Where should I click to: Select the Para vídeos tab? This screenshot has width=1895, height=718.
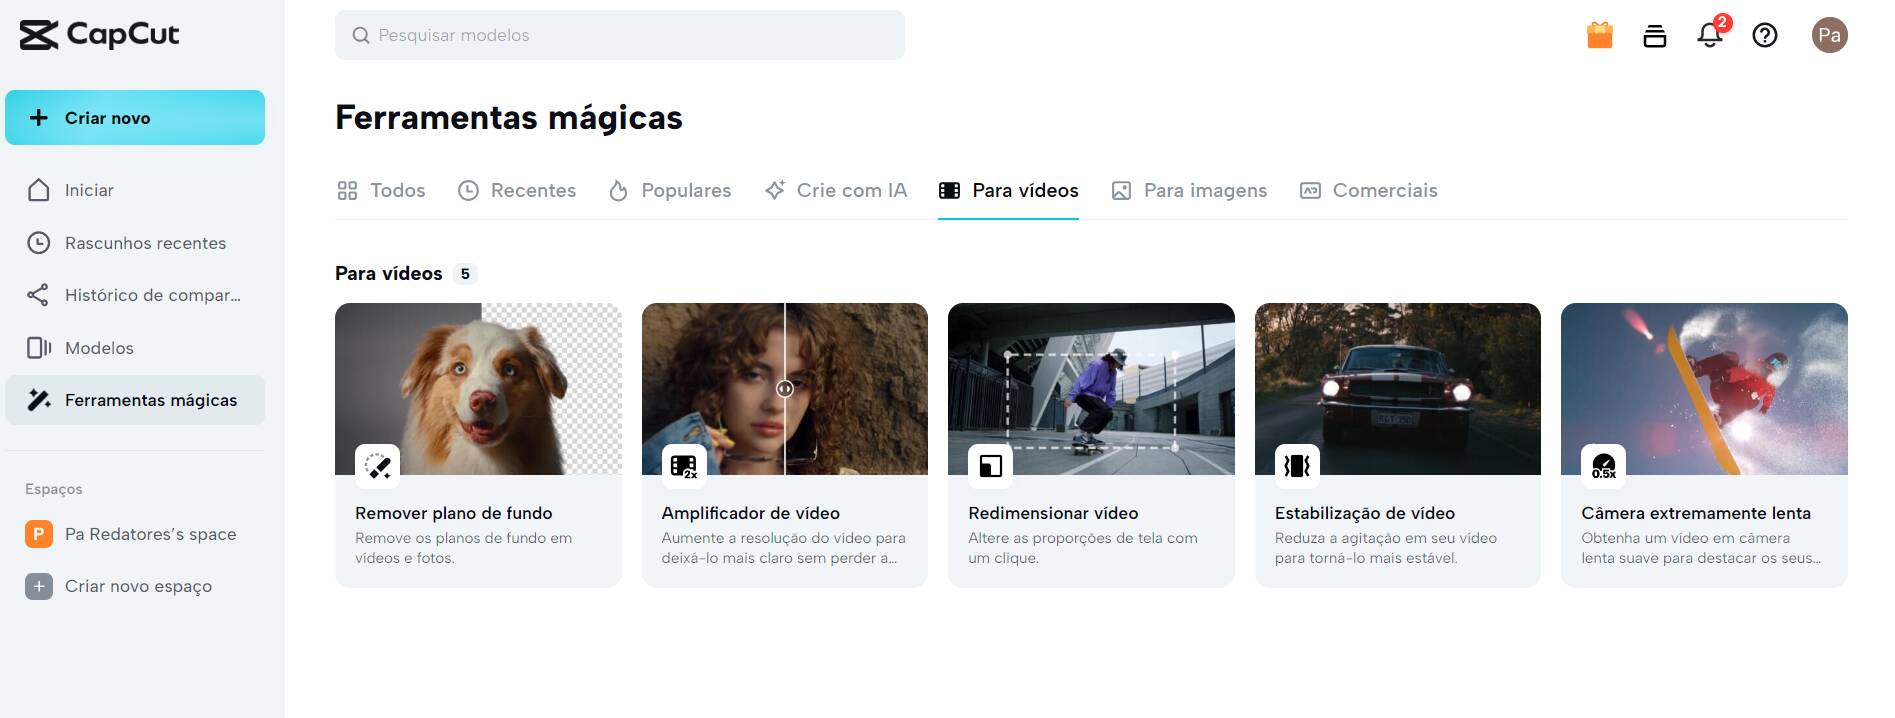(1008, 190)
